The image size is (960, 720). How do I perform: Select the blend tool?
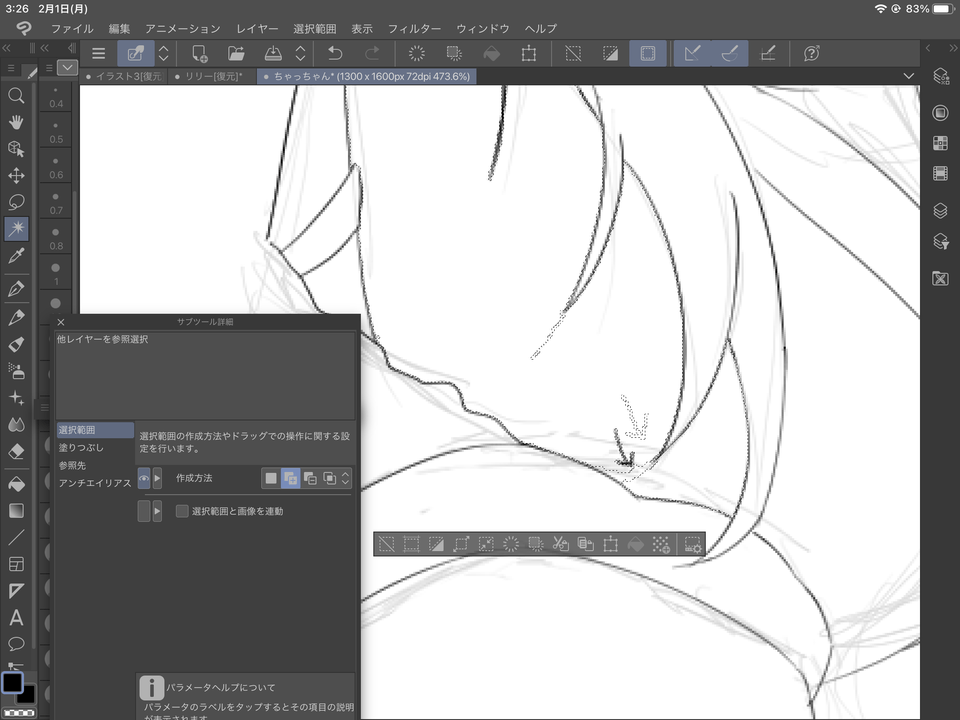(17, 425)
